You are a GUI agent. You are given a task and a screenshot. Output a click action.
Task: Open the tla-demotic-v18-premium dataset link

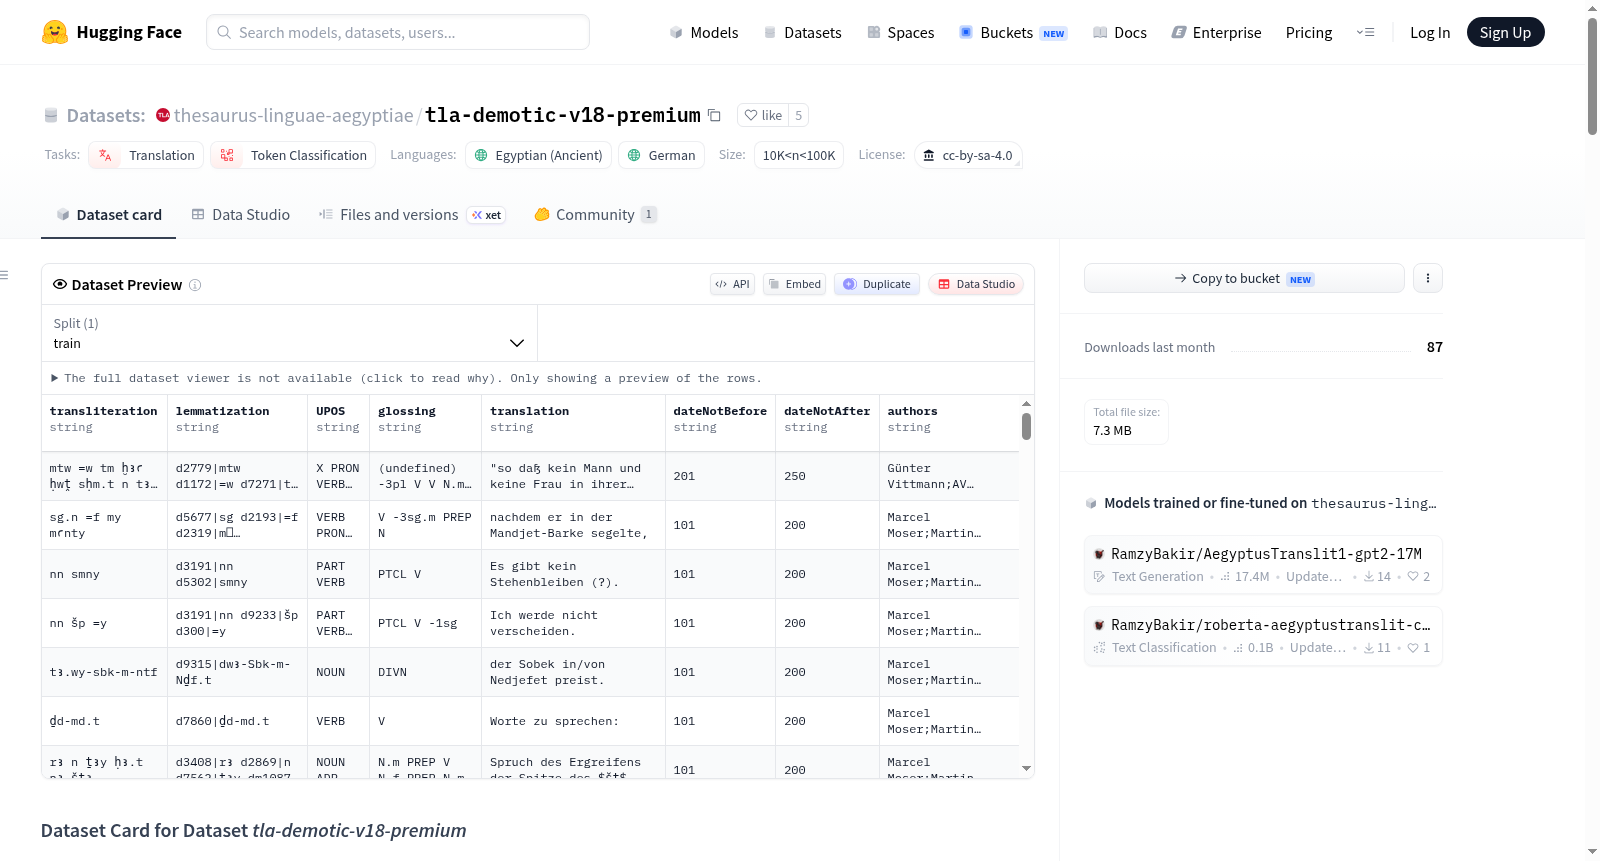563,115
